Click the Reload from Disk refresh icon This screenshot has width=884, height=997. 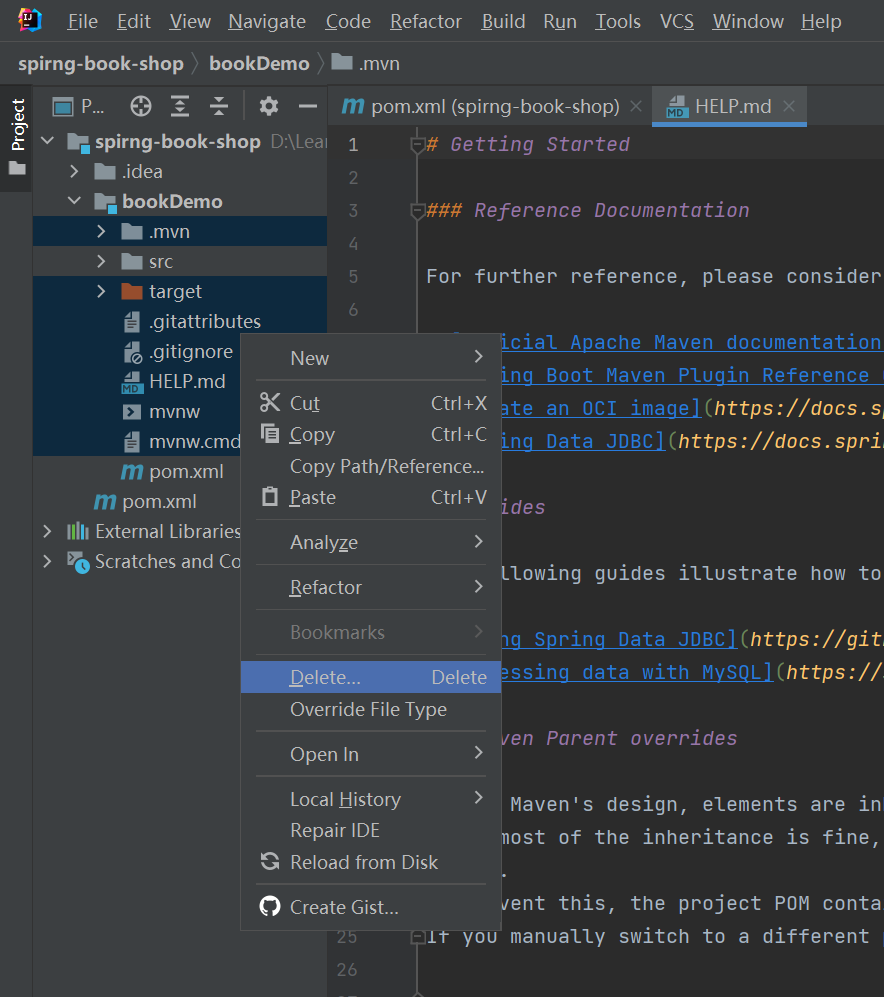(x=270, y=862)
